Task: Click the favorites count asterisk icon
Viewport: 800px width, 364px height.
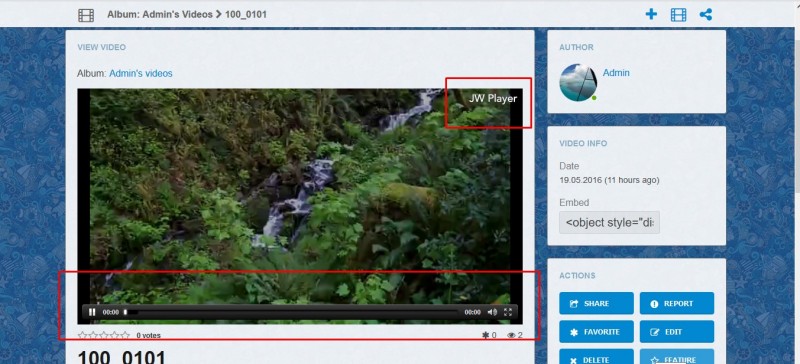Action: [x=485, y=335]
